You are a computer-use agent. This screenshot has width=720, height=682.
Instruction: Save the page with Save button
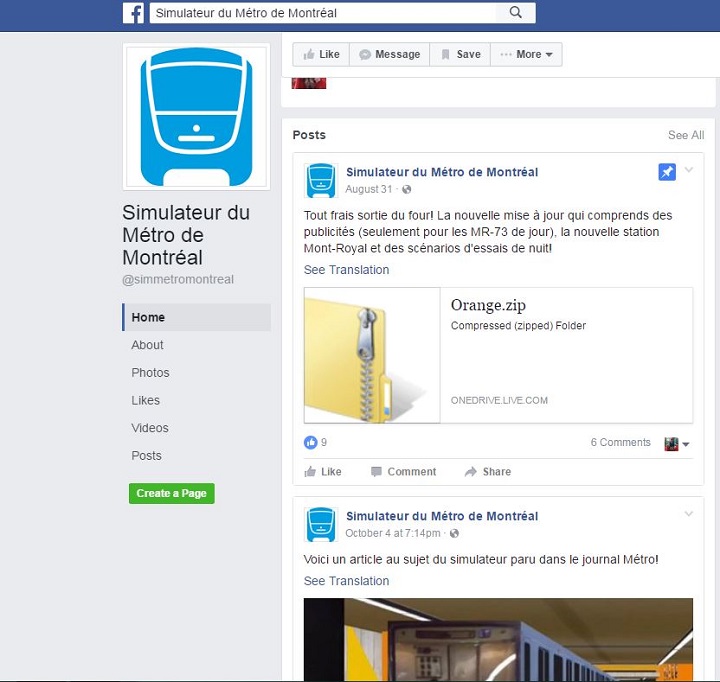tap(460, 54)
